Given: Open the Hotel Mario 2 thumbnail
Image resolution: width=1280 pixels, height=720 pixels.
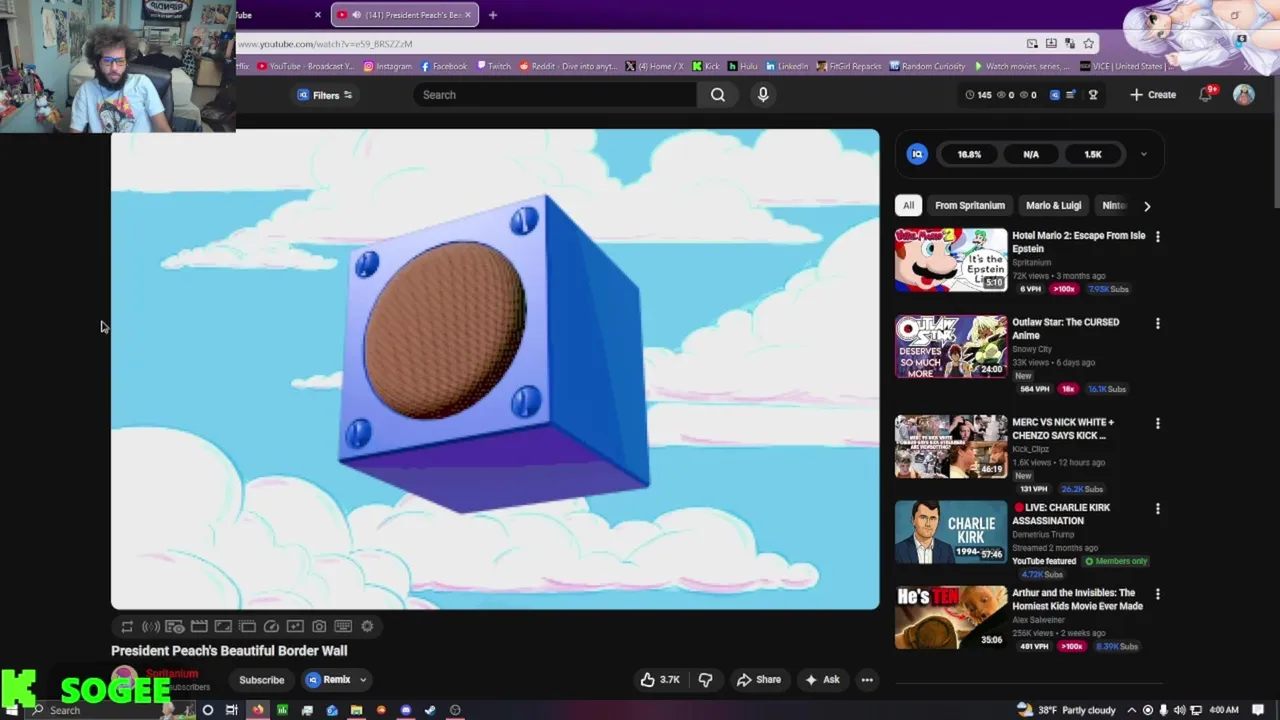Looking at the screenshot, I should 951,260.
